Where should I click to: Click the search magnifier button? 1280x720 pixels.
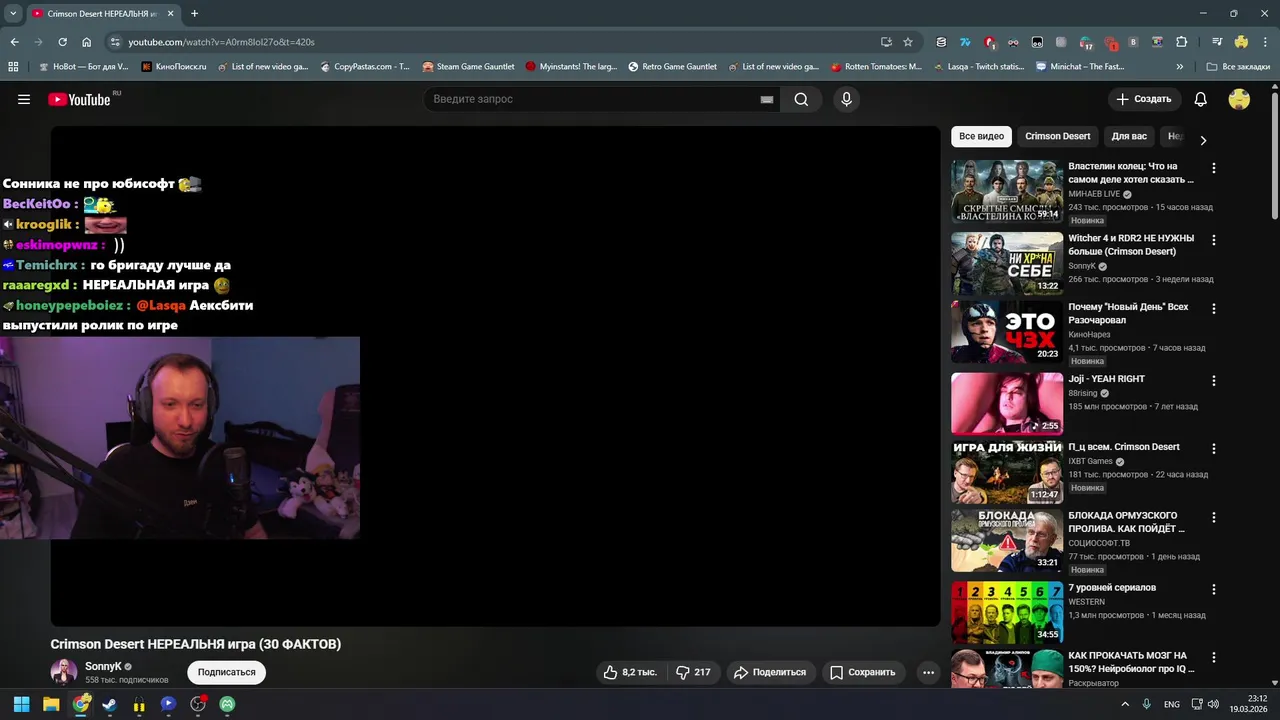tap(801, 99)
